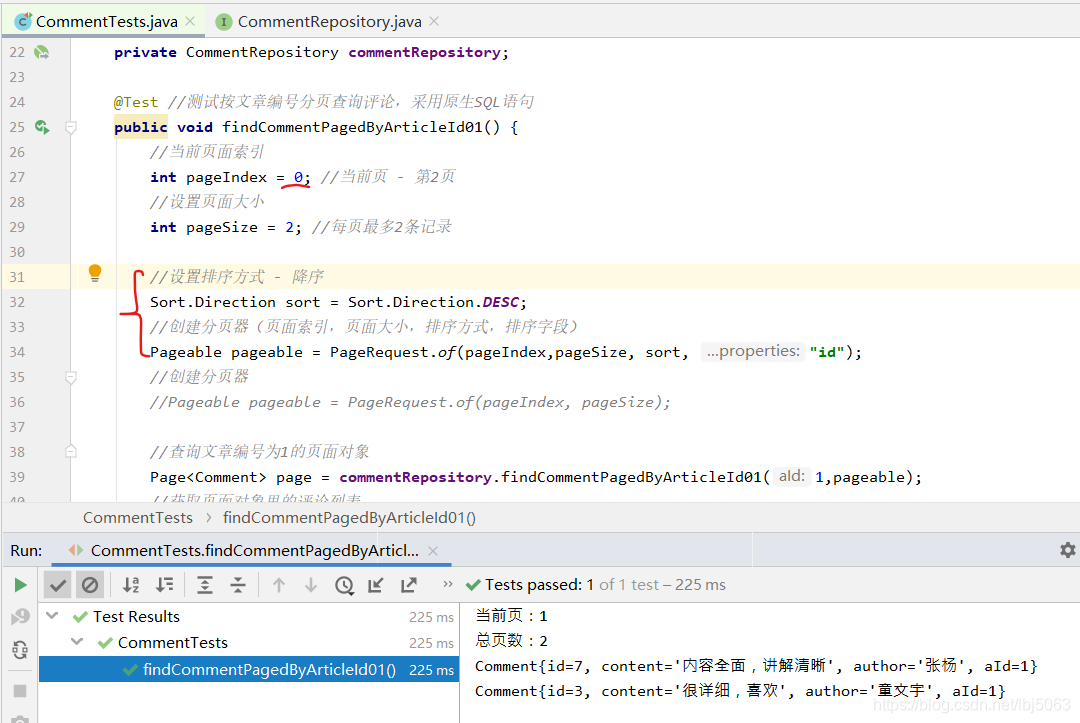Collapse the method using the line 25 fold marker
The width and height of the screenshot is (1080, 723).
[70, 127]
